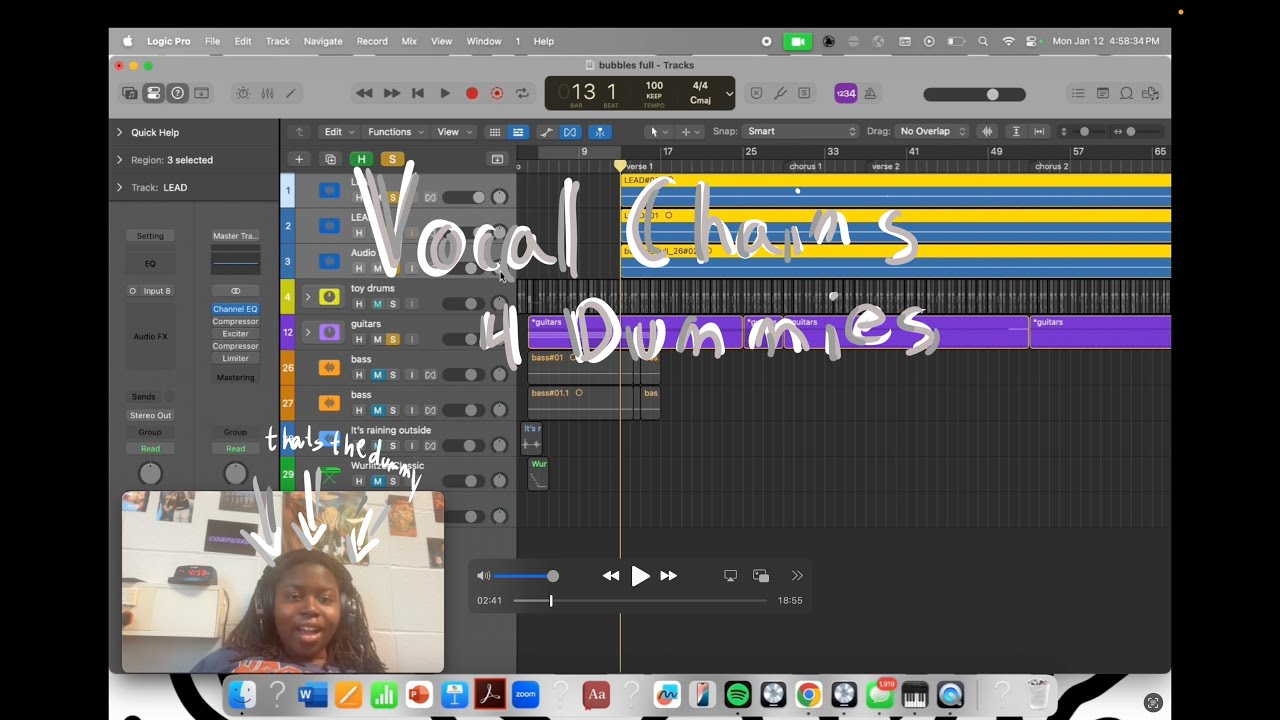Open Spotify from the Dock

[738, 694]
